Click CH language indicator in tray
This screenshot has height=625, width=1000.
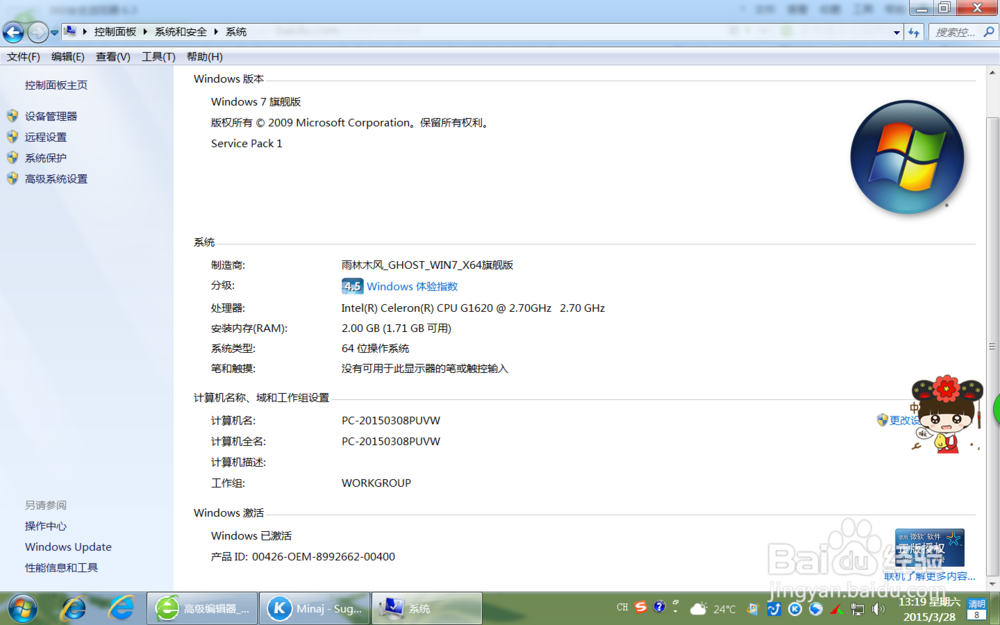[x=622, y=607]
